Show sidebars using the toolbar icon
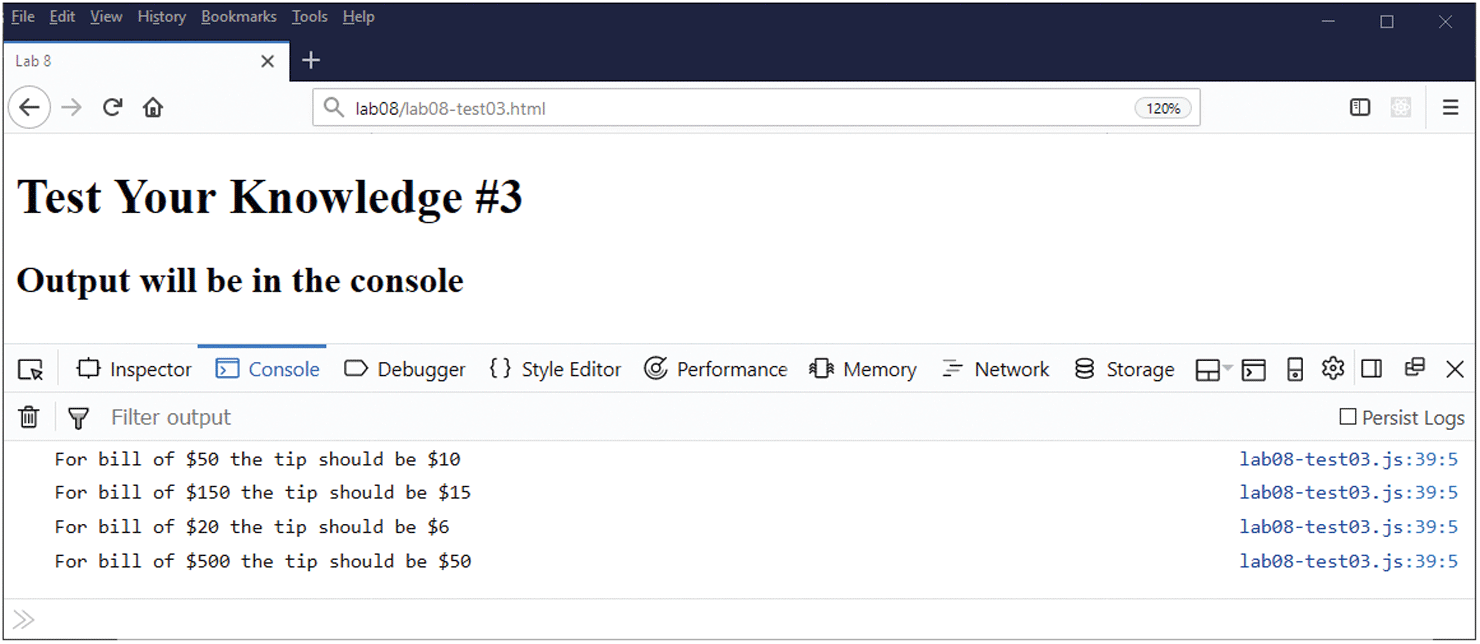Viewport: 1480px width, 644px height. point(1360,108)
